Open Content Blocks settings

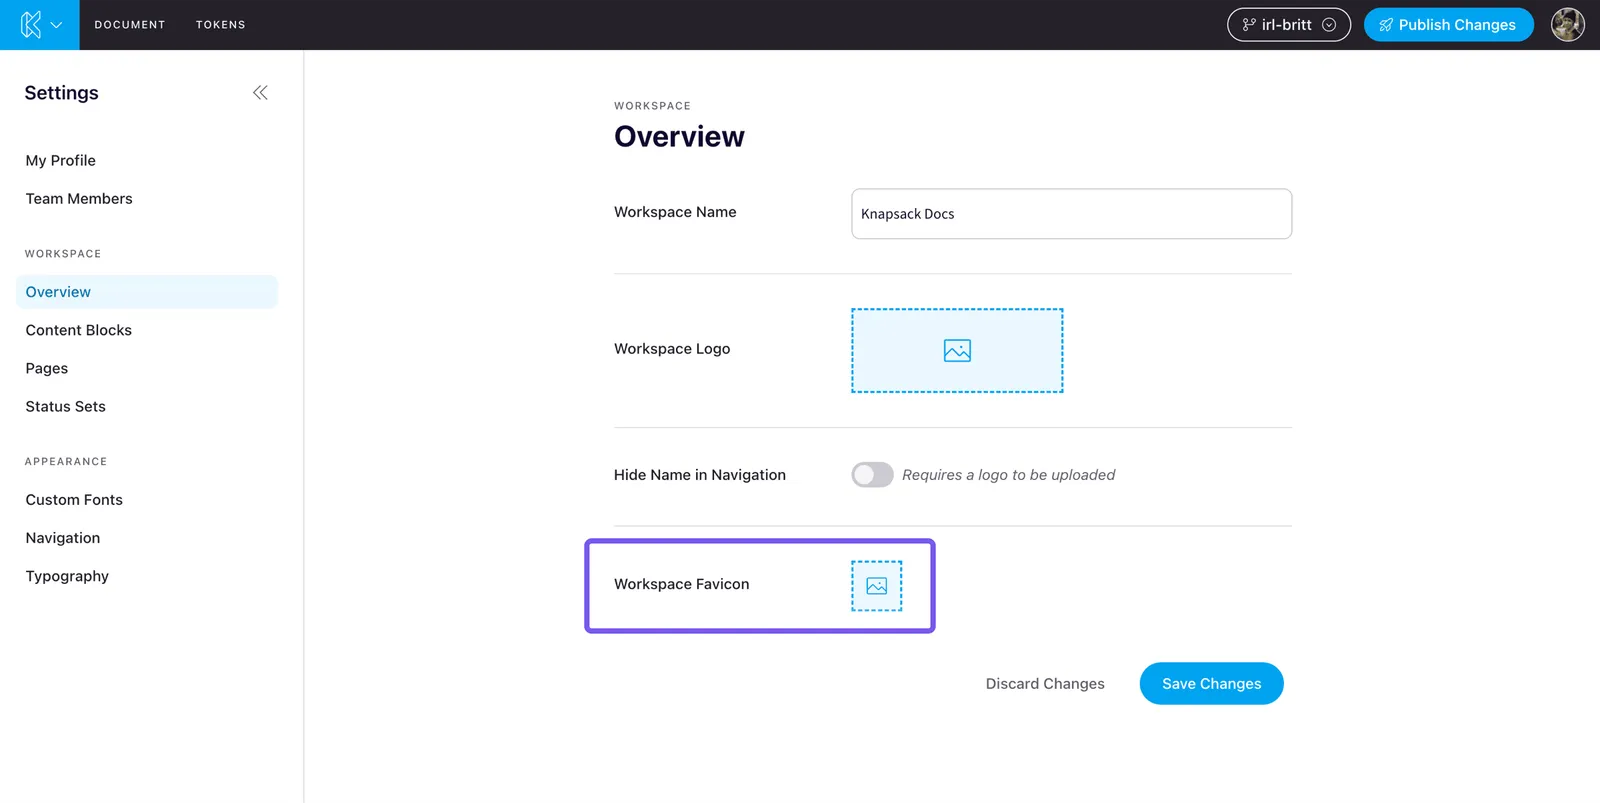(79, 330)
